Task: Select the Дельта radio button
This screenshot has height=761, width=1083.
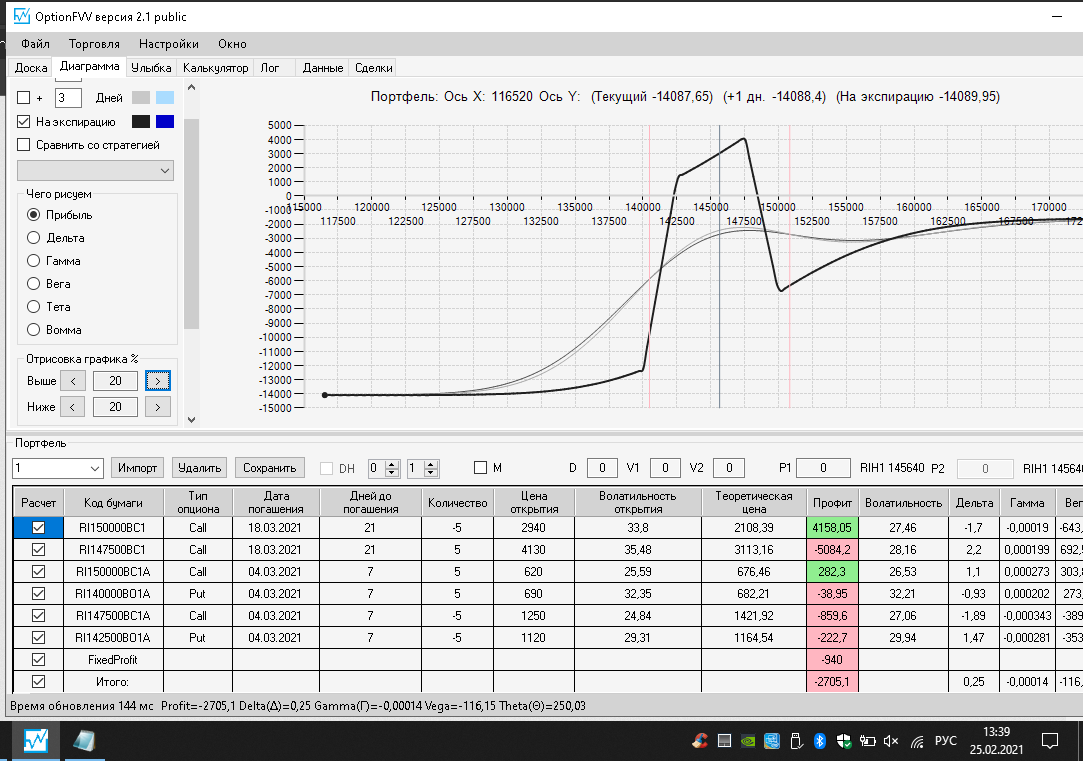Action: 33,238
